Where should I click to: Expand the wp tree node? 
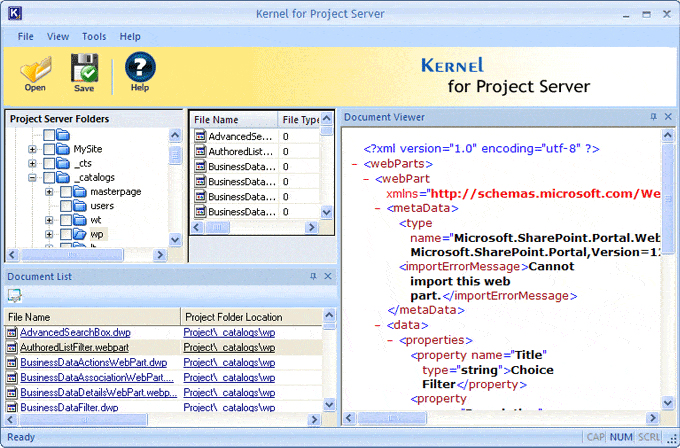point(49,235)
